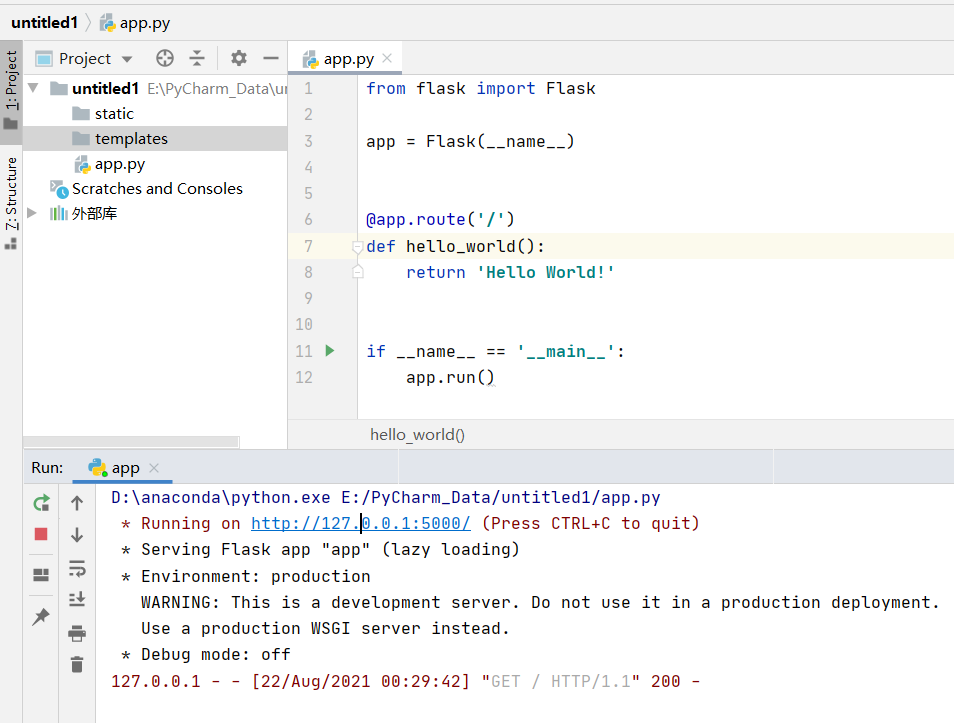
Task: Toggle soft-wrap in the console
Action: coord(76,568)
